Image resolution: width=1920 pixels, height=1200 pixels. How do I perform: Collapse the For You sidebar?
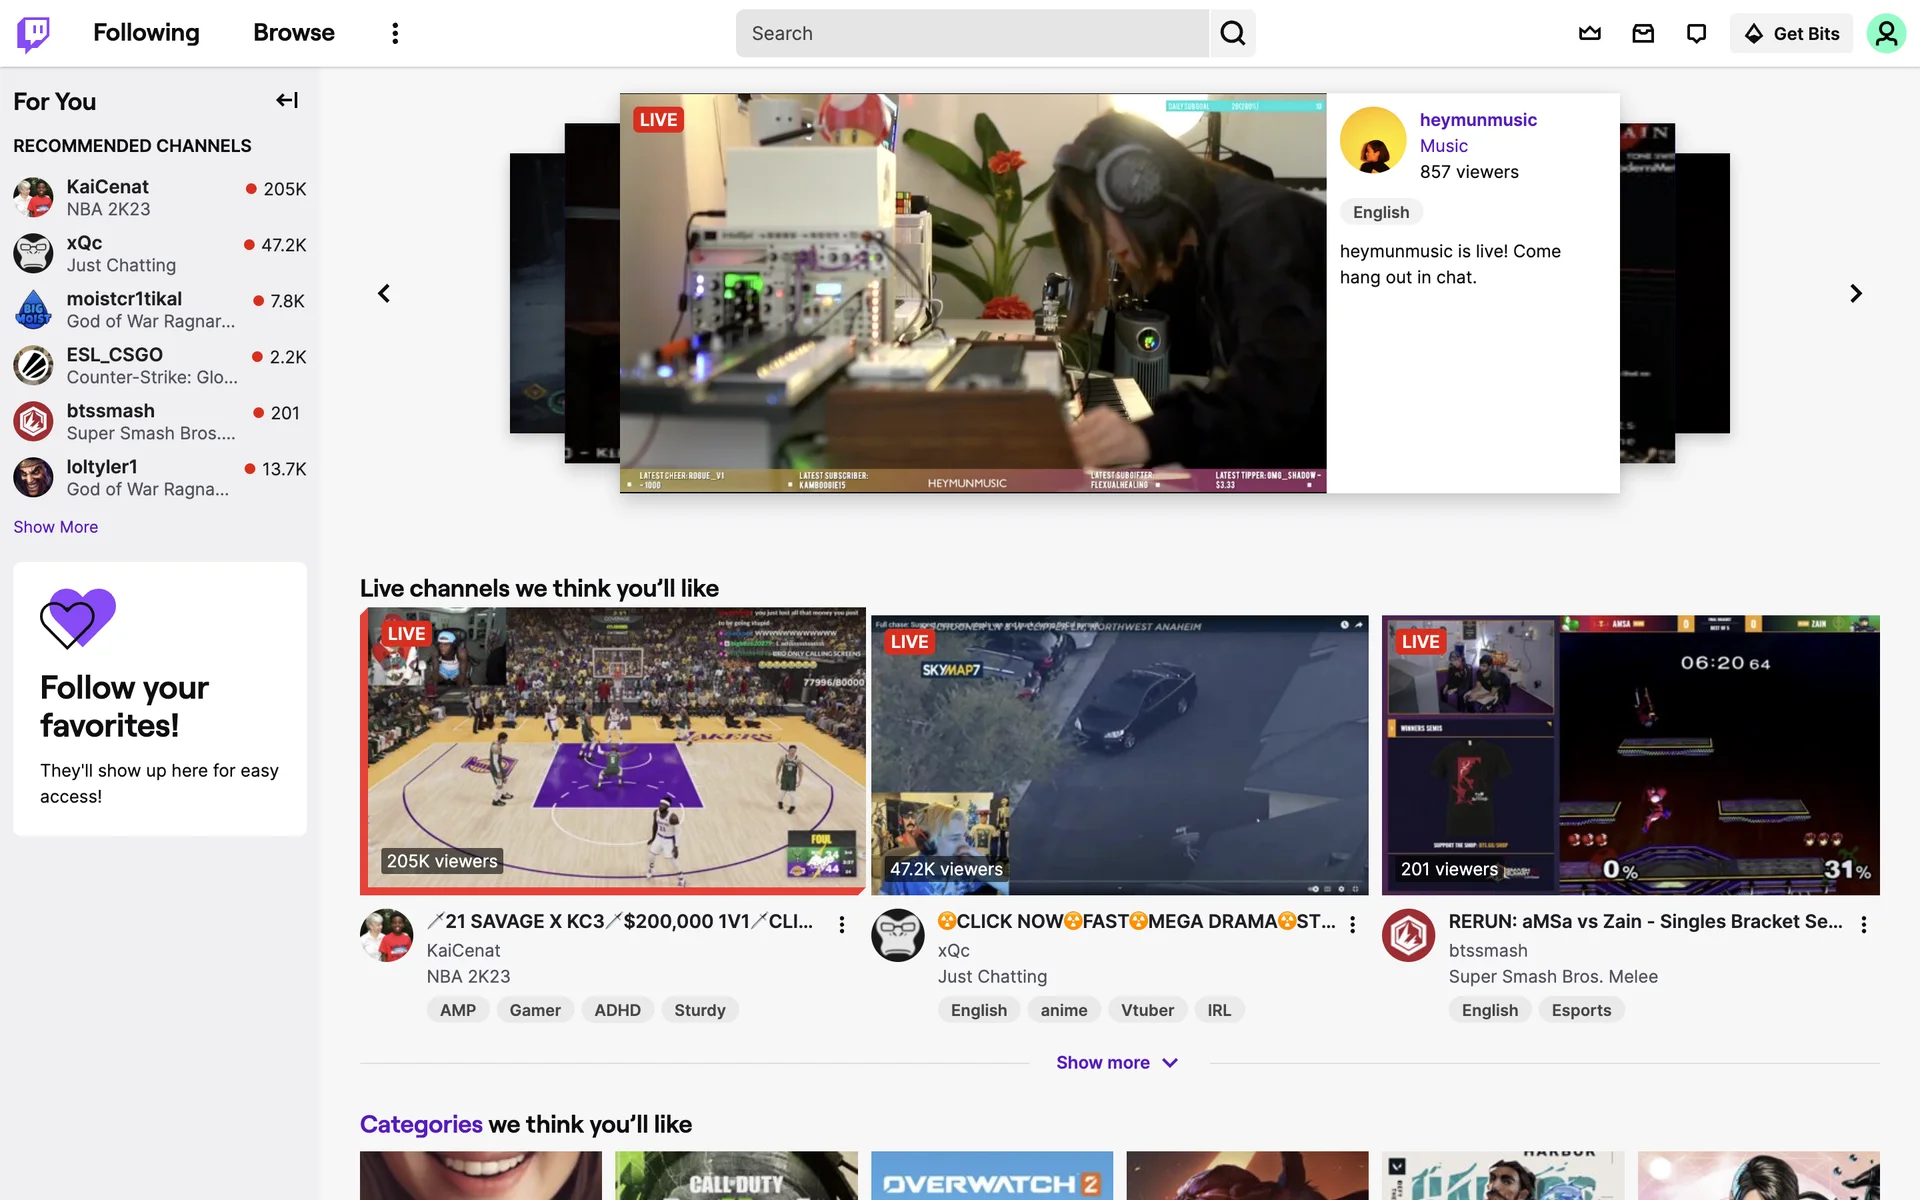point(287,100)
